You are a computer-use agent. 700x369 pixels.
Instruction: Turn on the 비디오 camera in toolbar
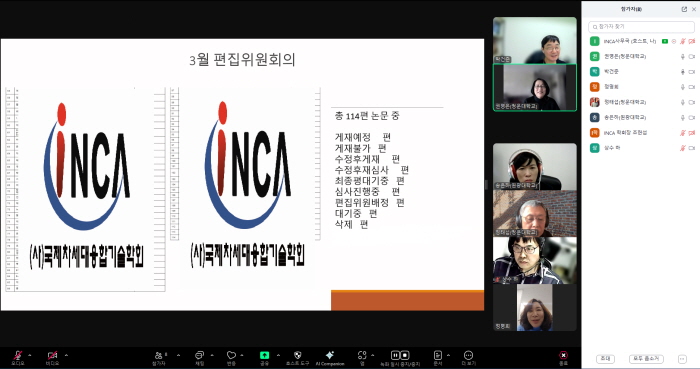(x=52, y=355)
